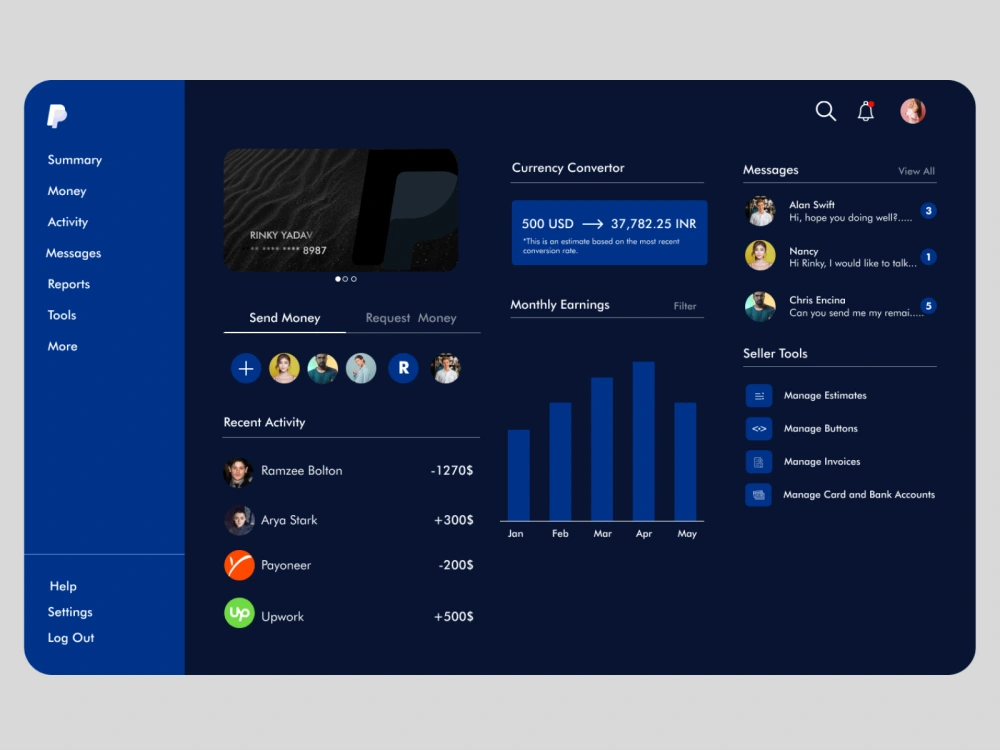Select the last Send Money contact after the R avatar

click(x=446, y=368)
